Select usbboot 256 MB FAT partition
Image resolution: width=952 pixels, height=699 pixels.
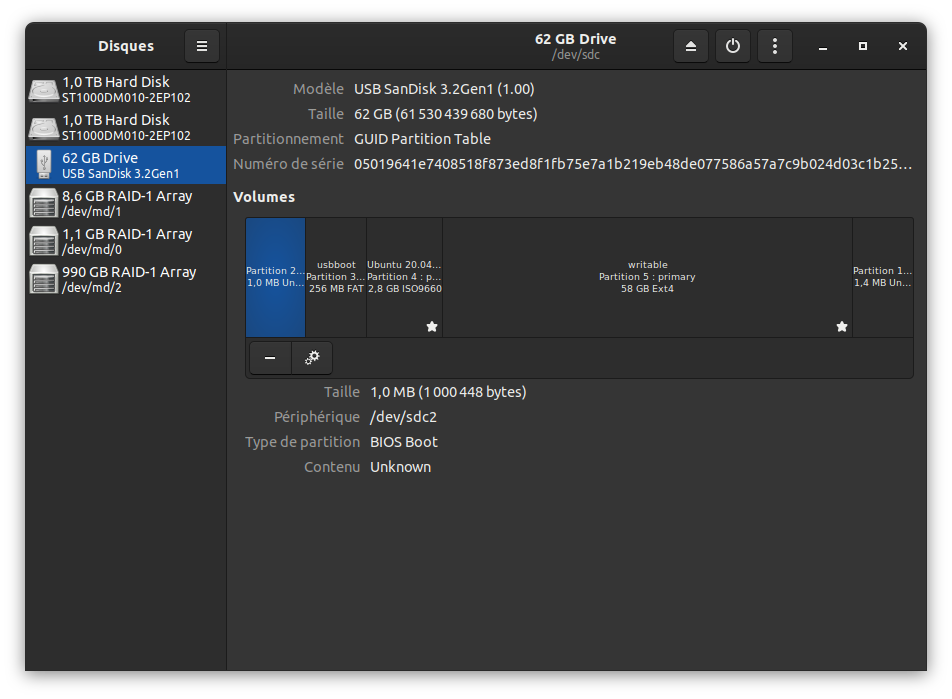click(x=336, y=278)
